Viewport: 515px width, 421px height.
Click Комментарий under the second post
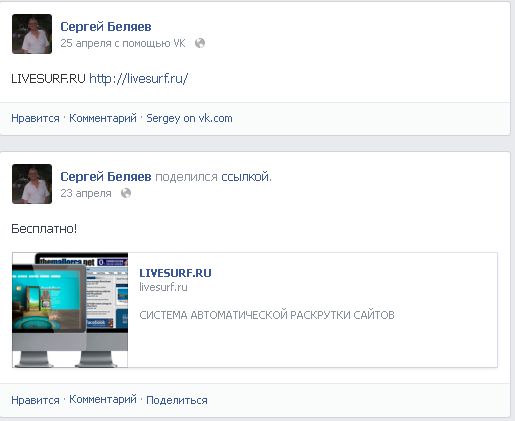[x=103, y=400]
